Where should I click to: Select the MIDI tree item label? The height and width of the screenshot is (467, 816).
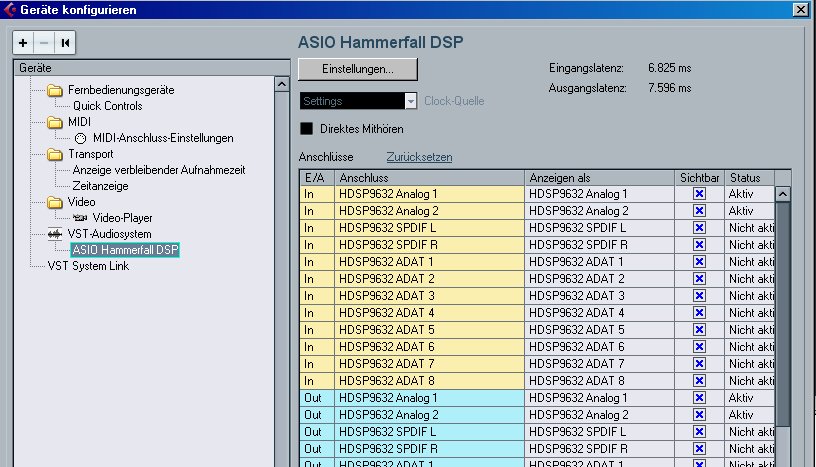(79, 122)
